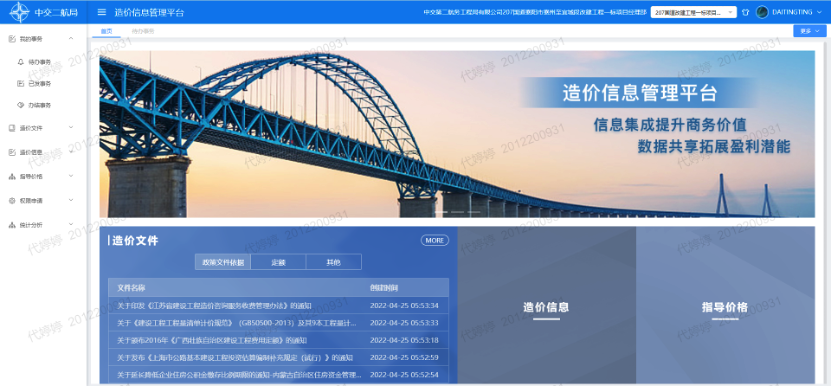
Task: Open the project selection dropdown in the header
Action: click(694, 12)
